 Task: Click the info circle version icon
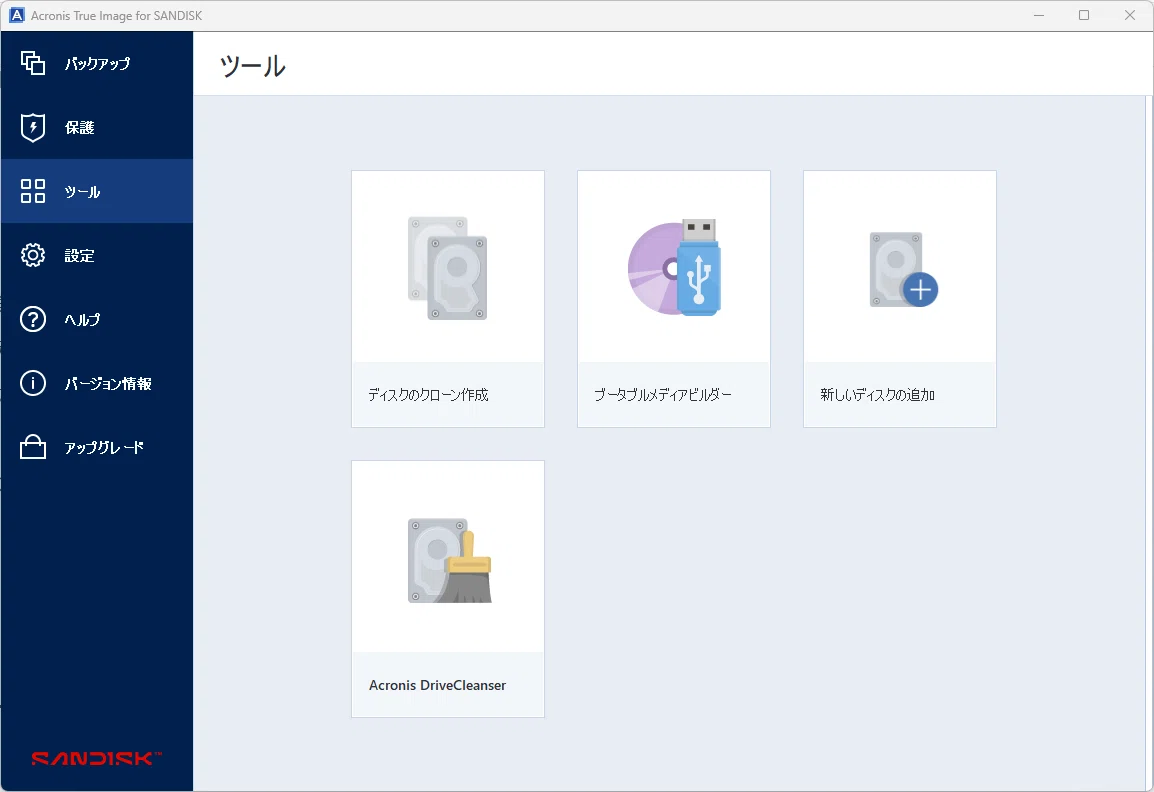click(32, 383)
